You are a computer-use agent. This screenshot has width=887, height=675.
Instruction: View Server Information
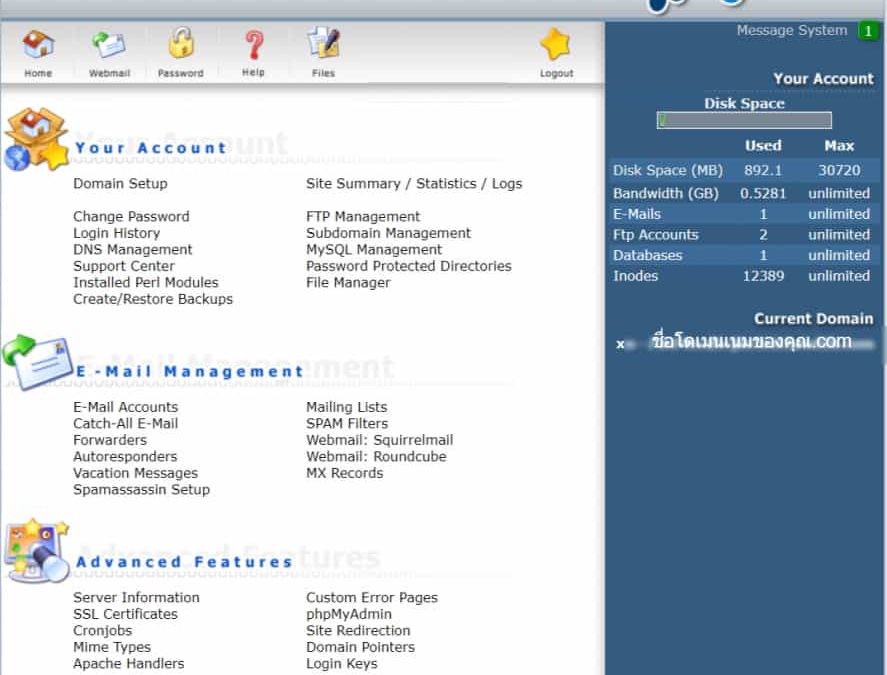coord(136,597)
